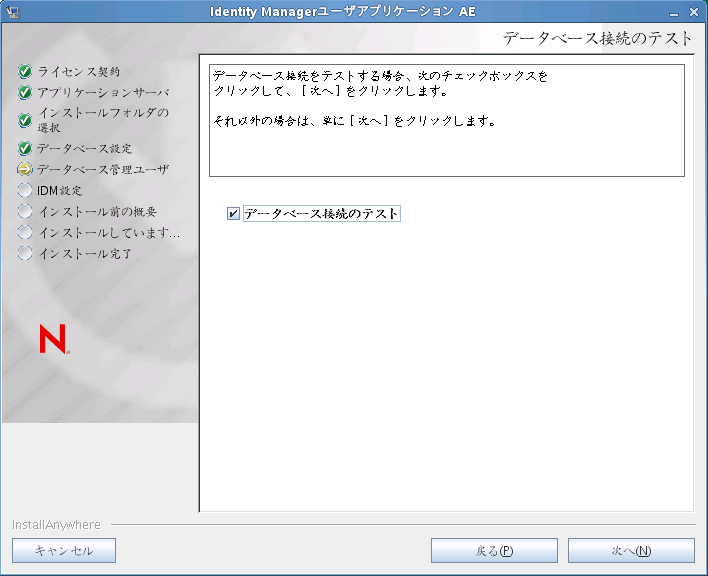Click empty circle icon beside IDM設定
Screen dimensions: 708x576
pos(25,190)
